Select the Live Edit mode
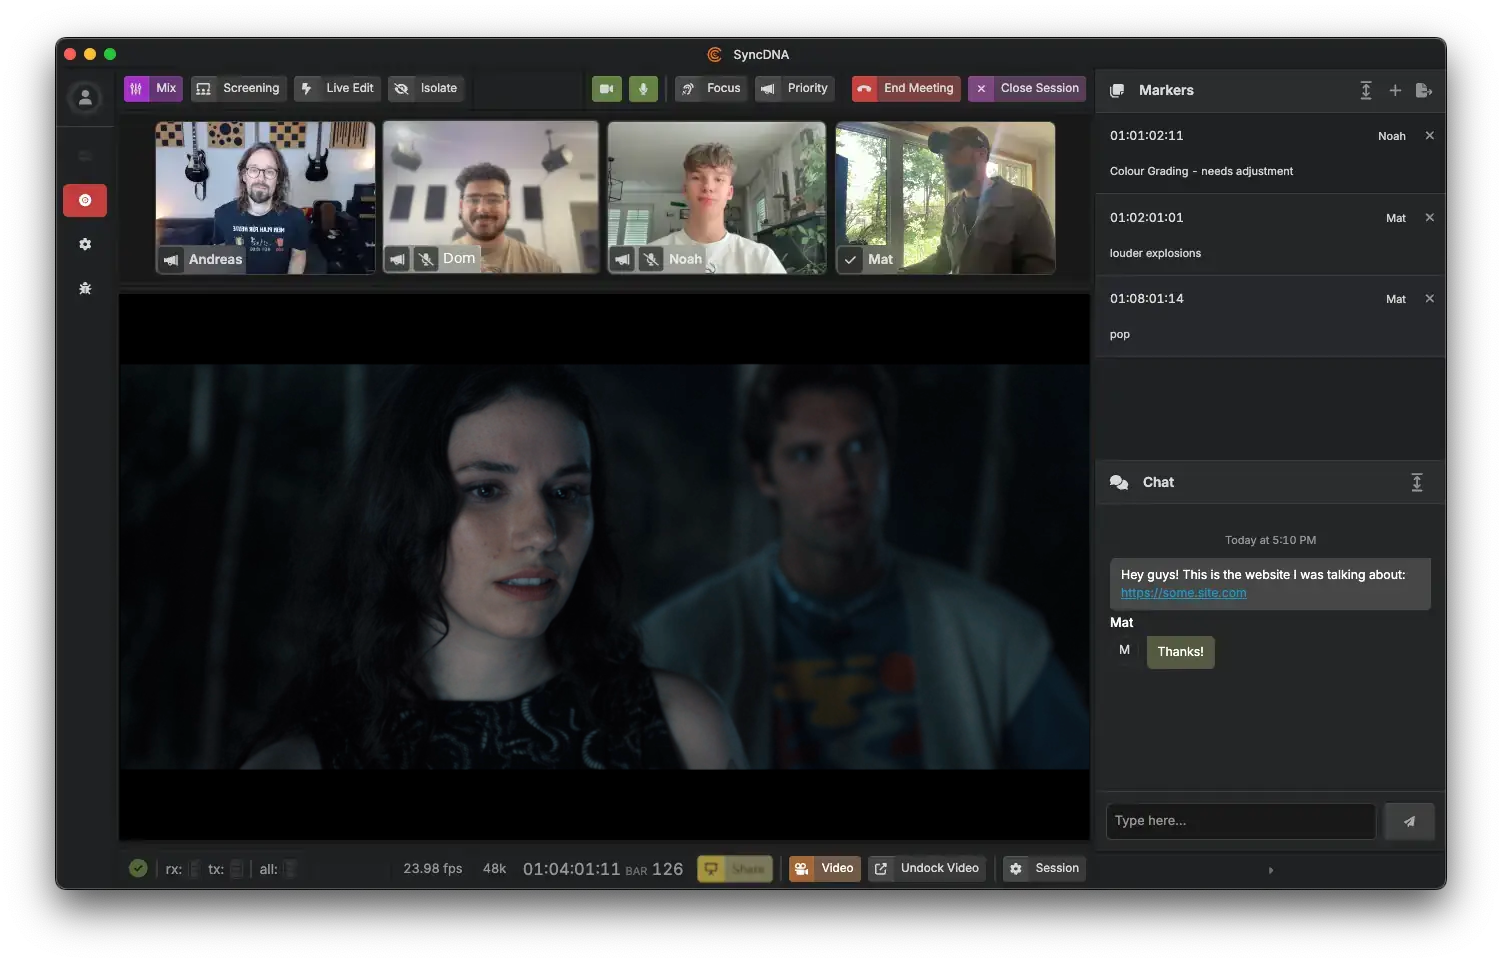 click(x=337, y=88)
